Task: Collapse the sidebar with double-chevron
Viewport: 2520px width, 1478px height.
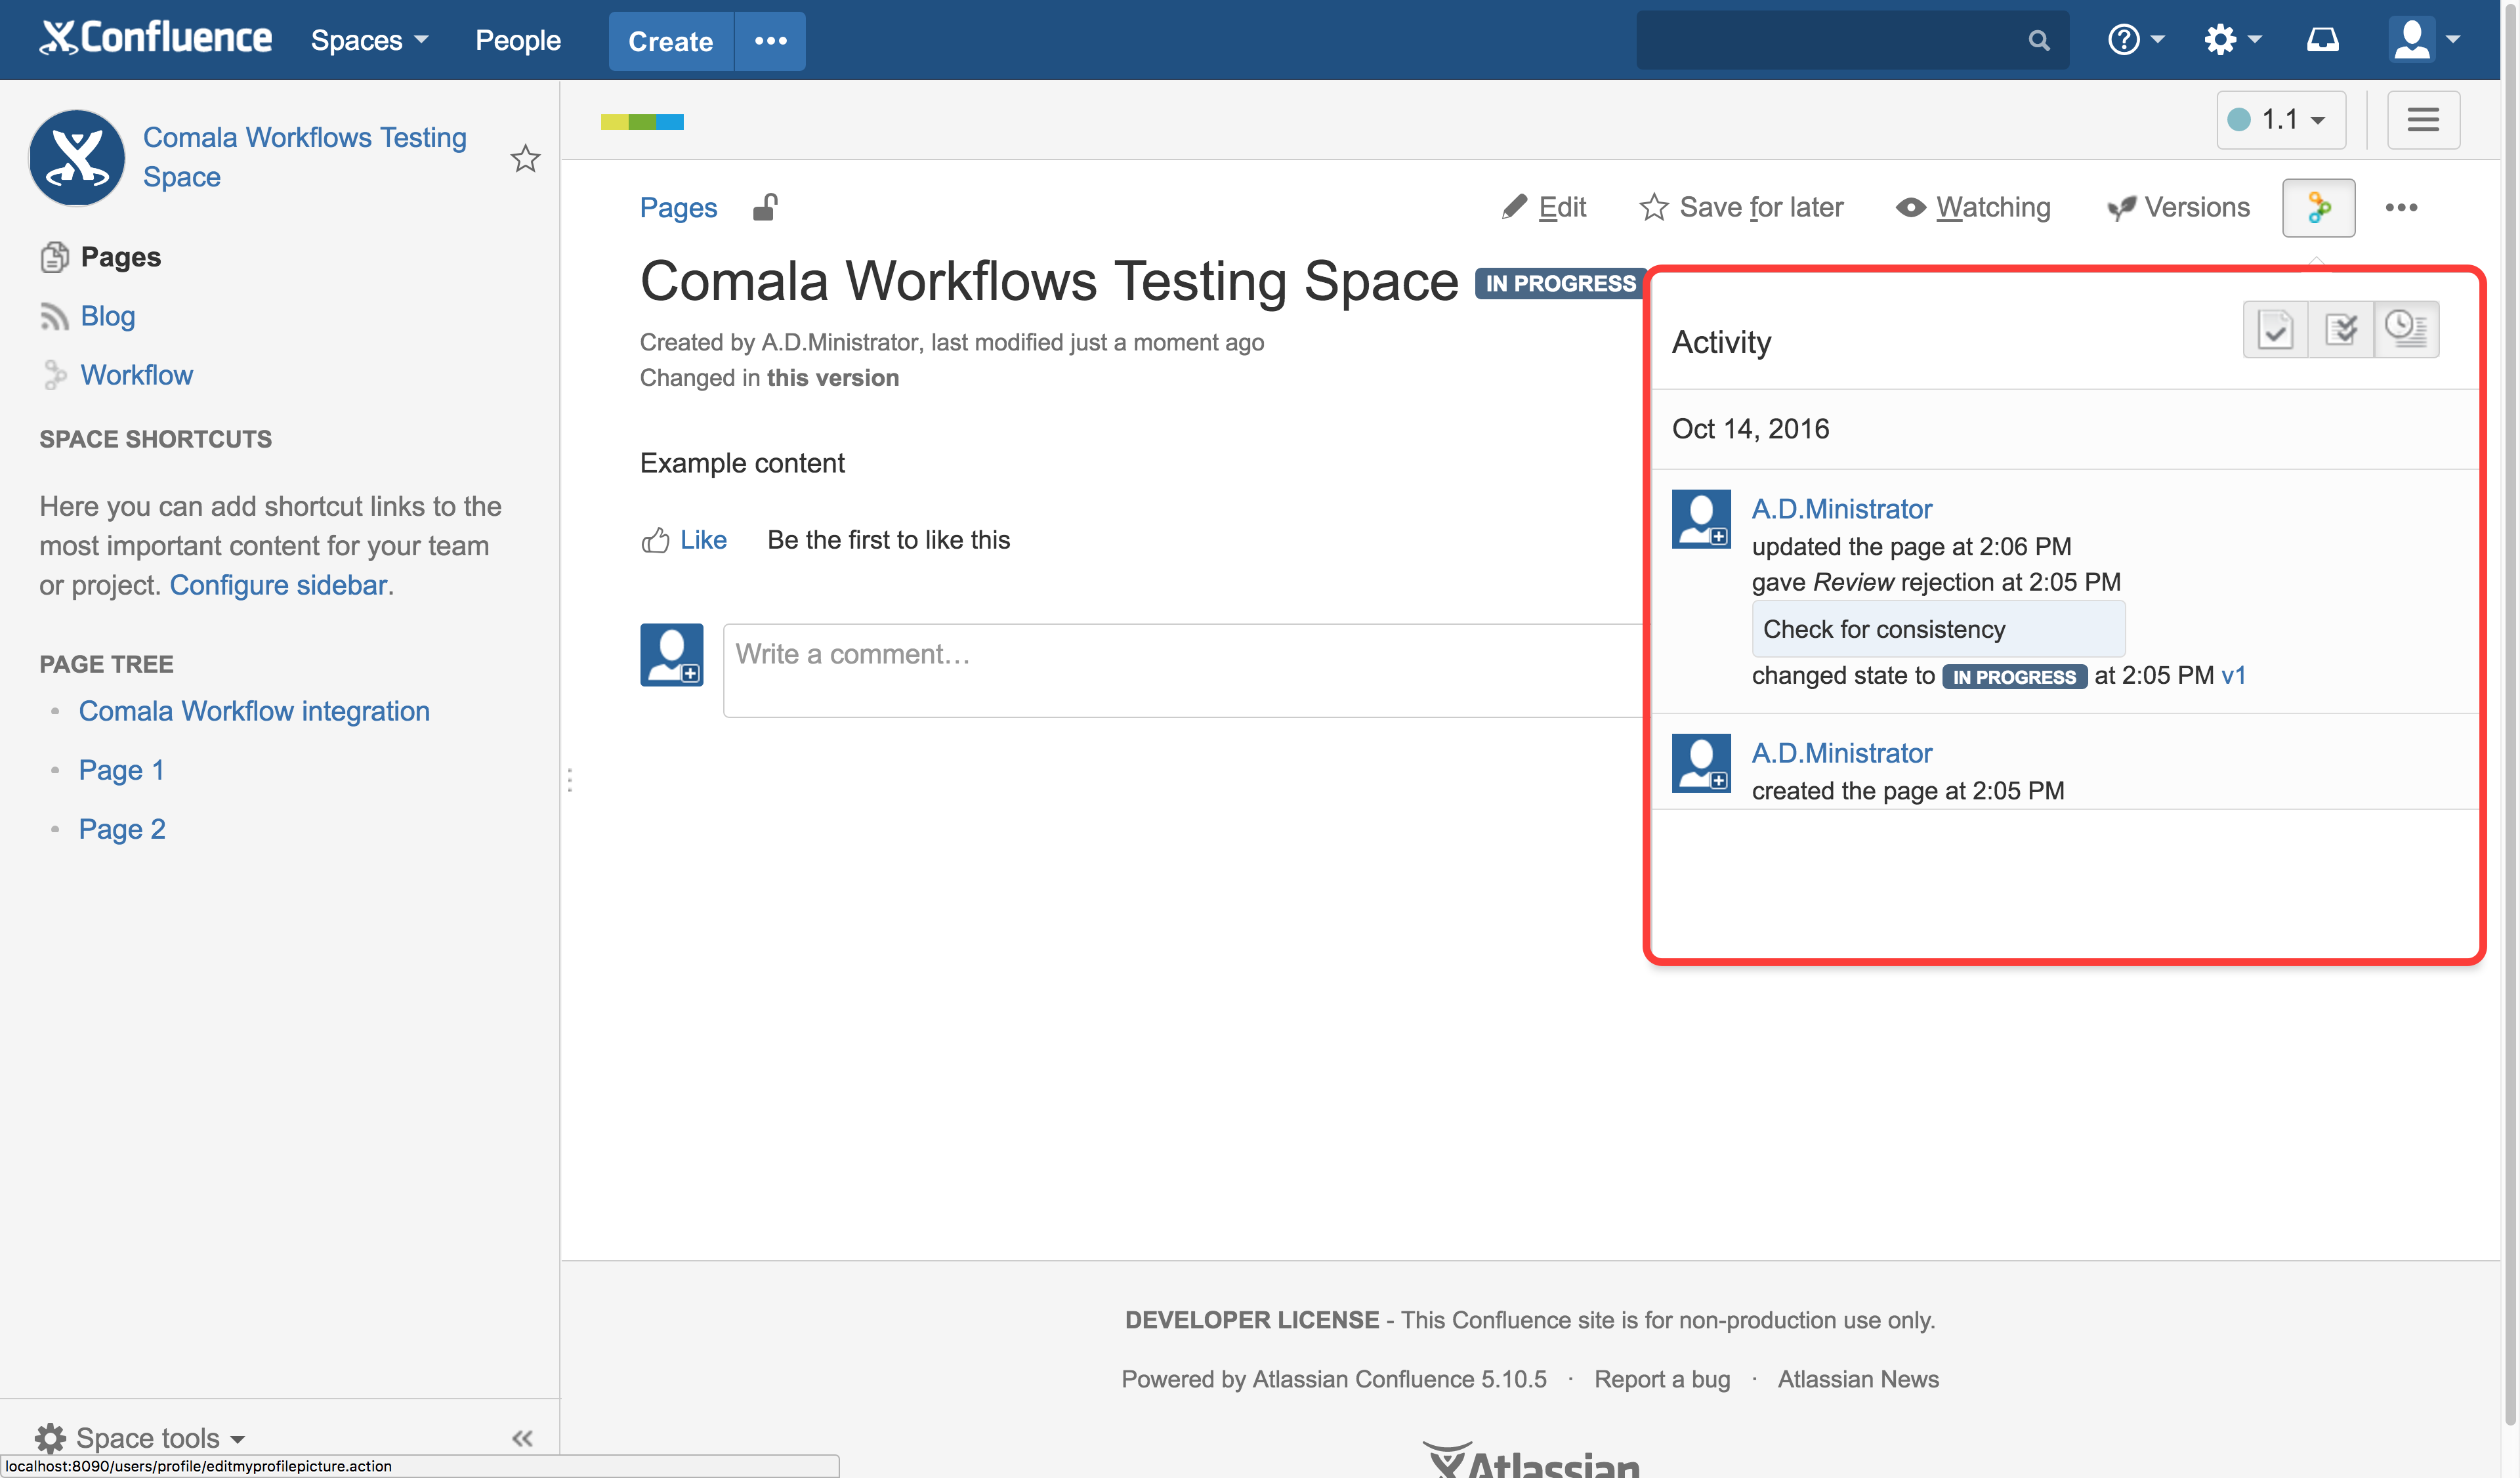Action: 522,1438
